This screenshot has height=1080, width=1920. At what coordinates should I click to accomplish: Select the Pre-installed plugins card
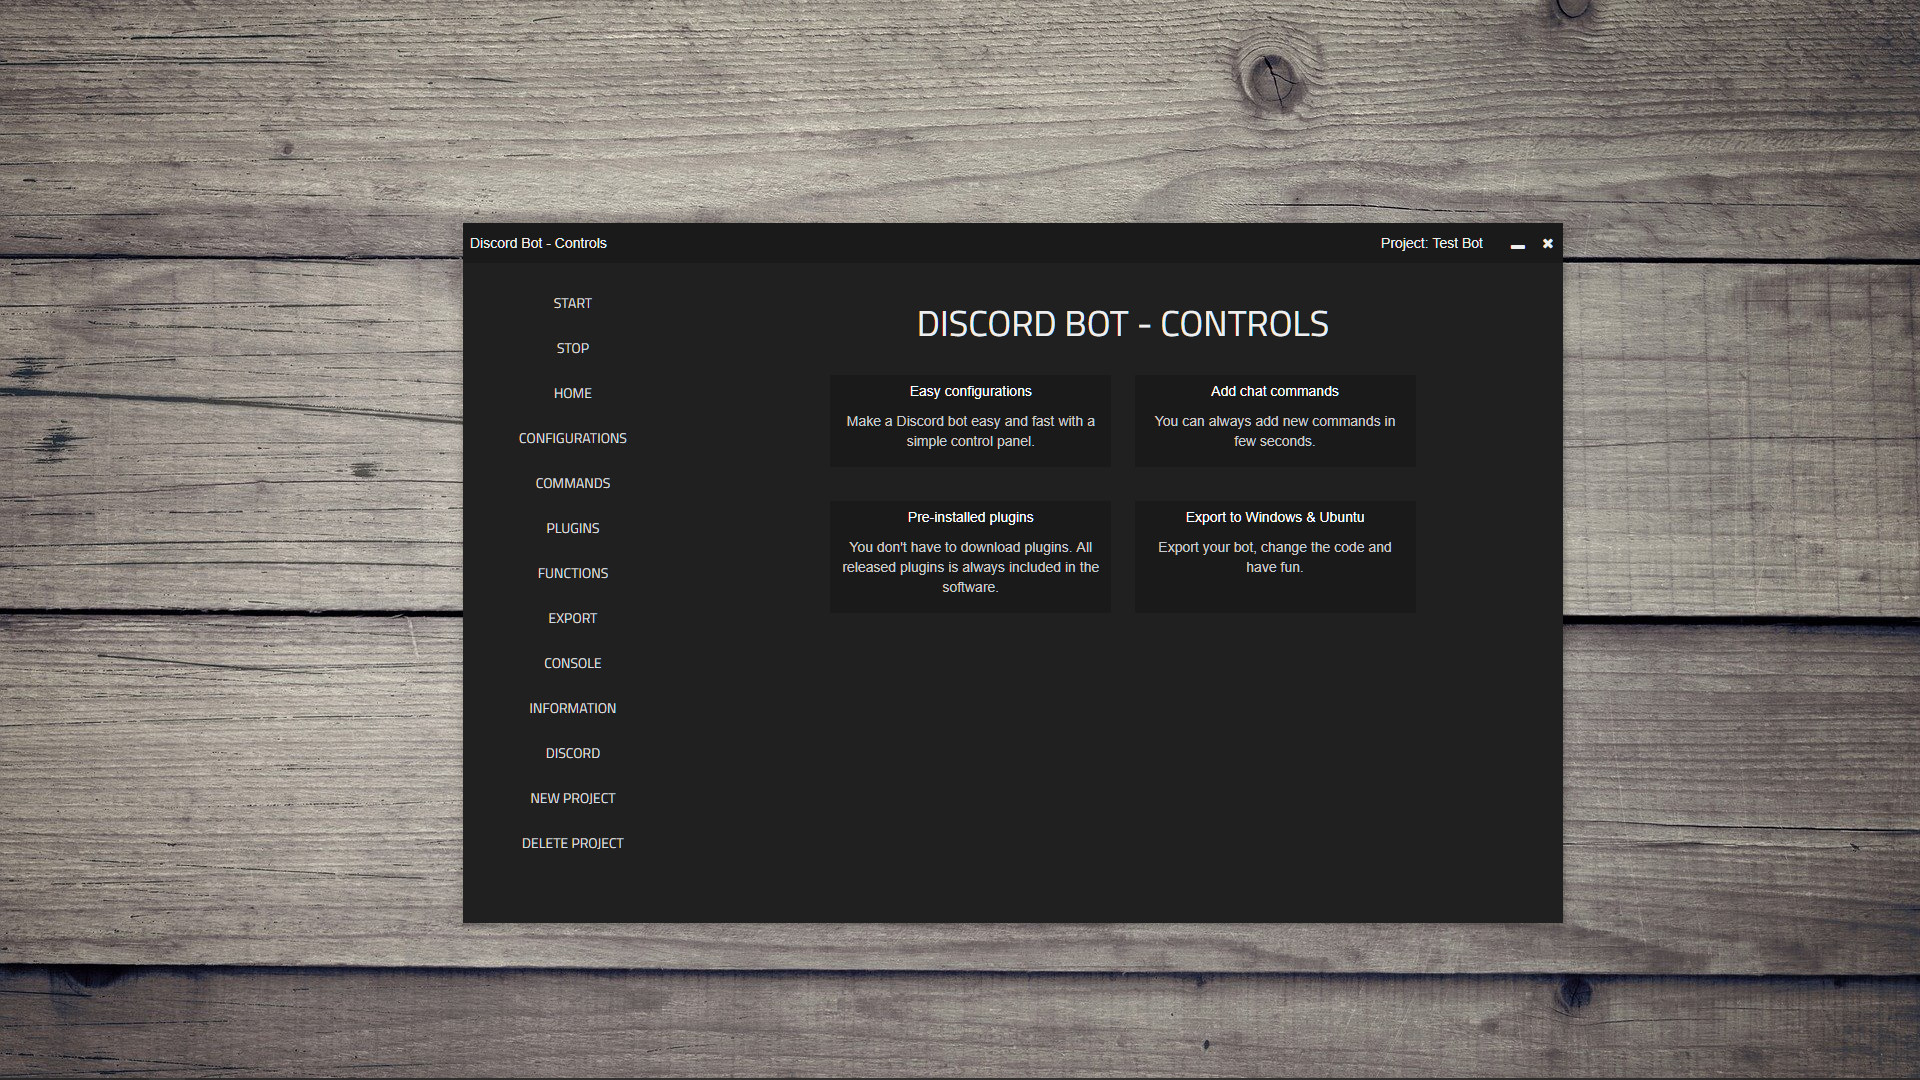point(970,556)
